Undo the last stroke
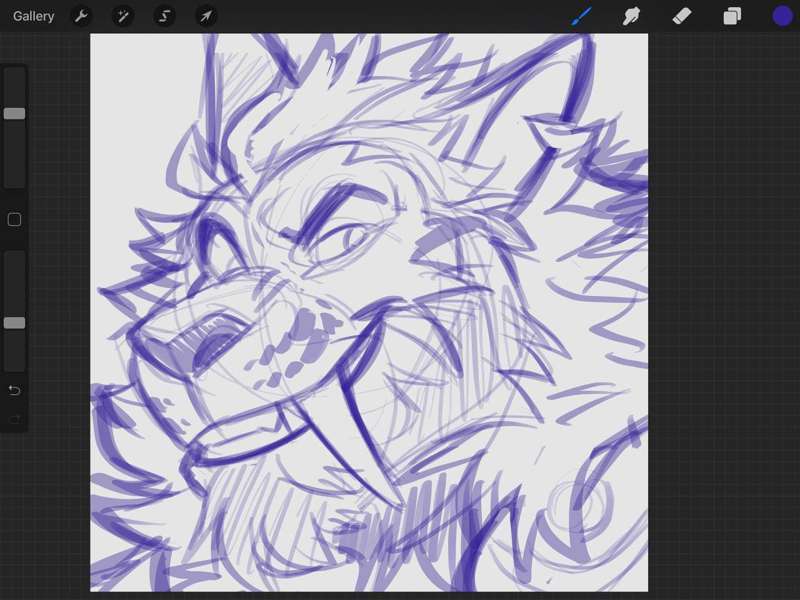 (x=14, y=390)
